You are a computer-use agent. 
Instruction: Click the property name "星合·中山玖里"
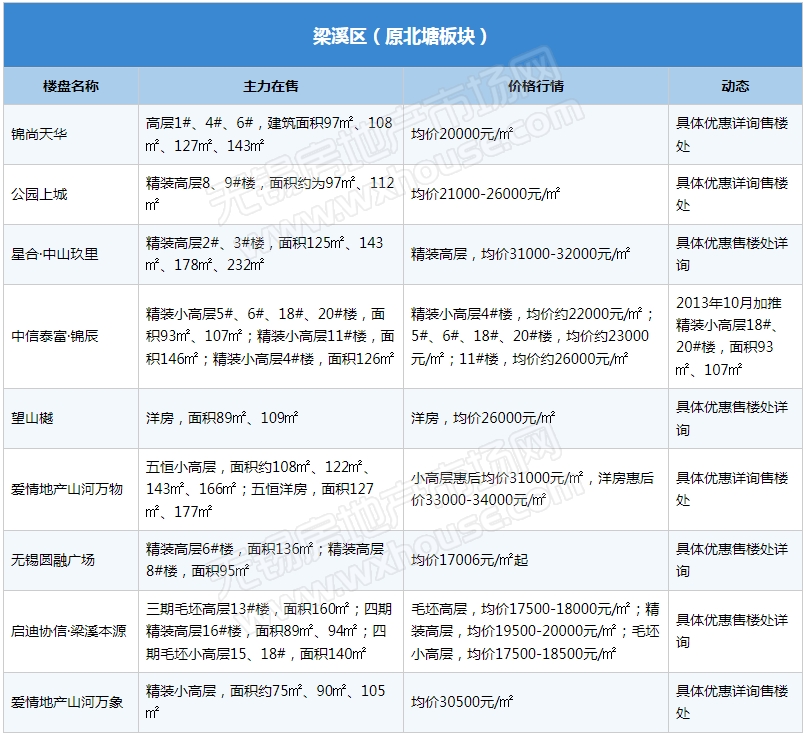coord(54,254)
